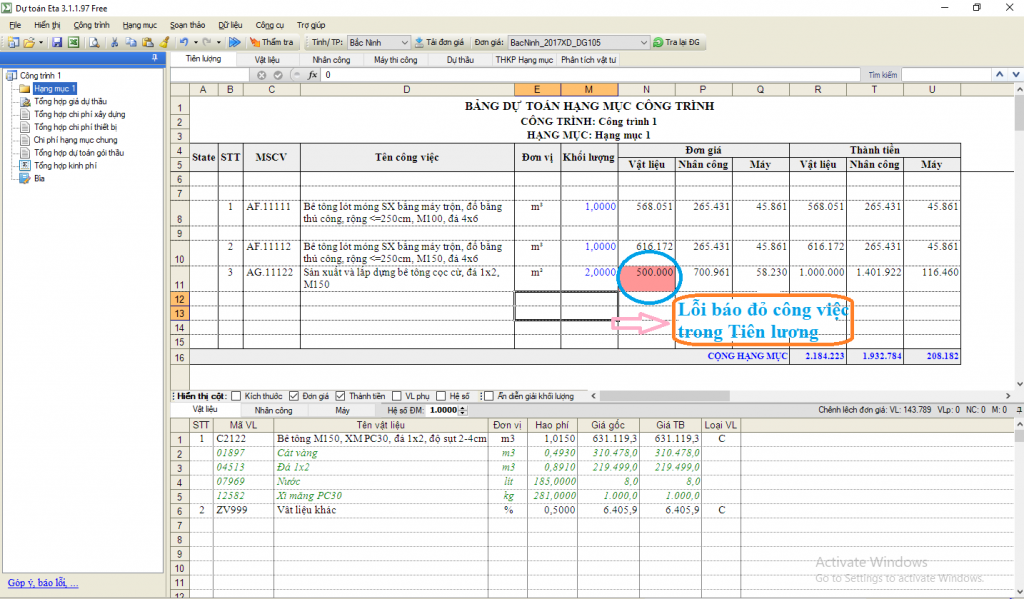
Task: Click the Undo arrow icon
Action: tap(184, 43)
